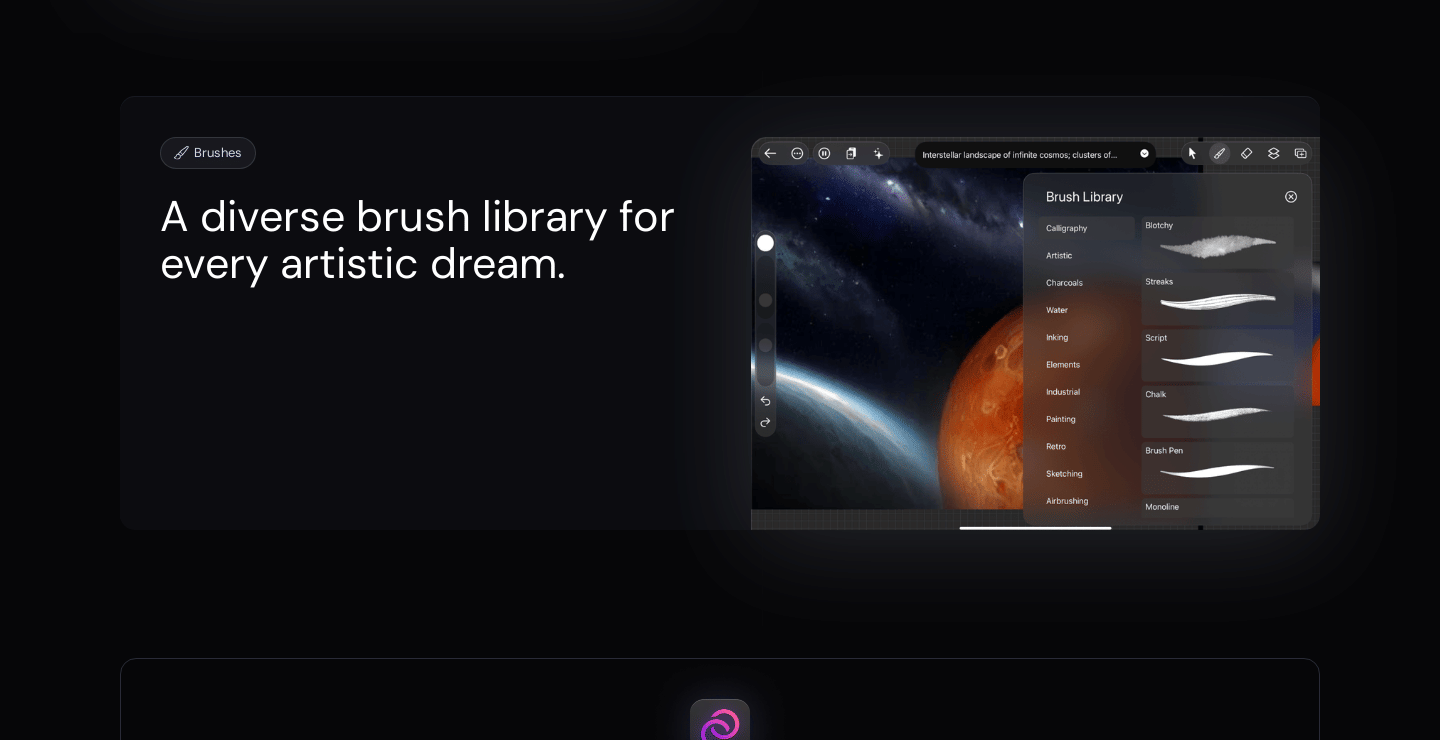Click the pause circle icon
This screenshot has width=1440, height=740.
(x=824, y=153)
